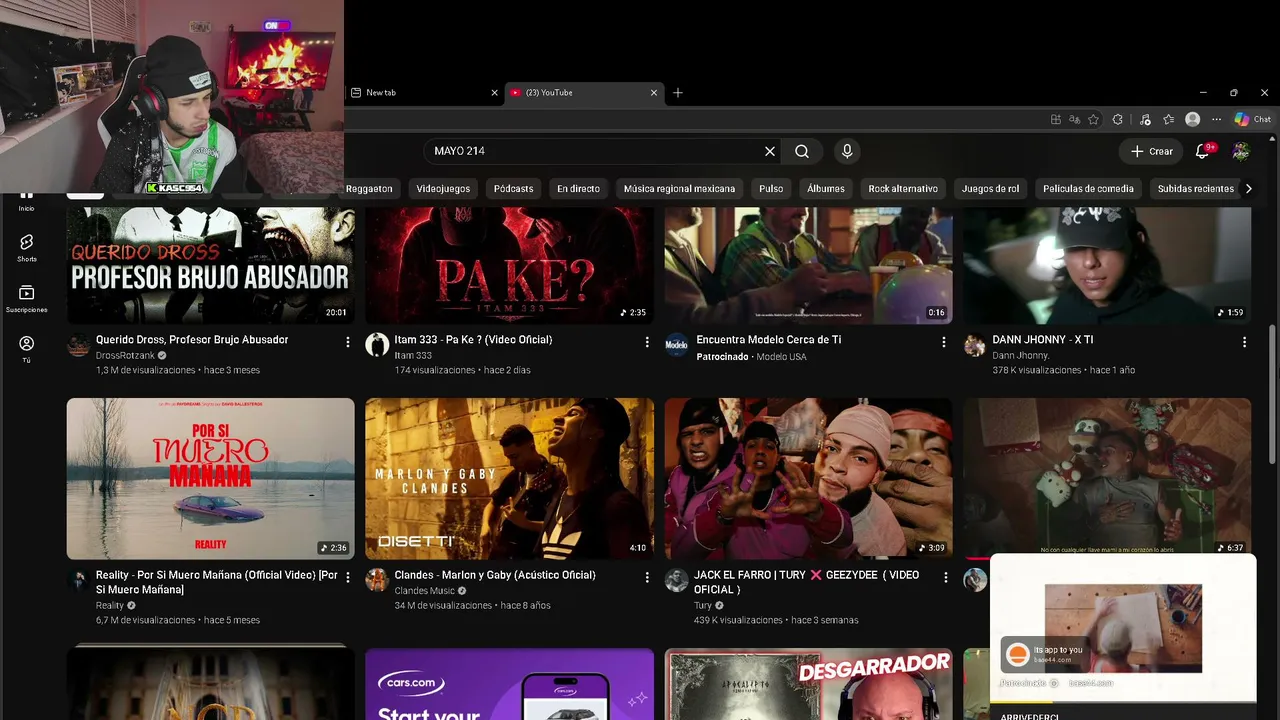
Task: Select the Música regional mexicana chip
Action: pos(679,188)
